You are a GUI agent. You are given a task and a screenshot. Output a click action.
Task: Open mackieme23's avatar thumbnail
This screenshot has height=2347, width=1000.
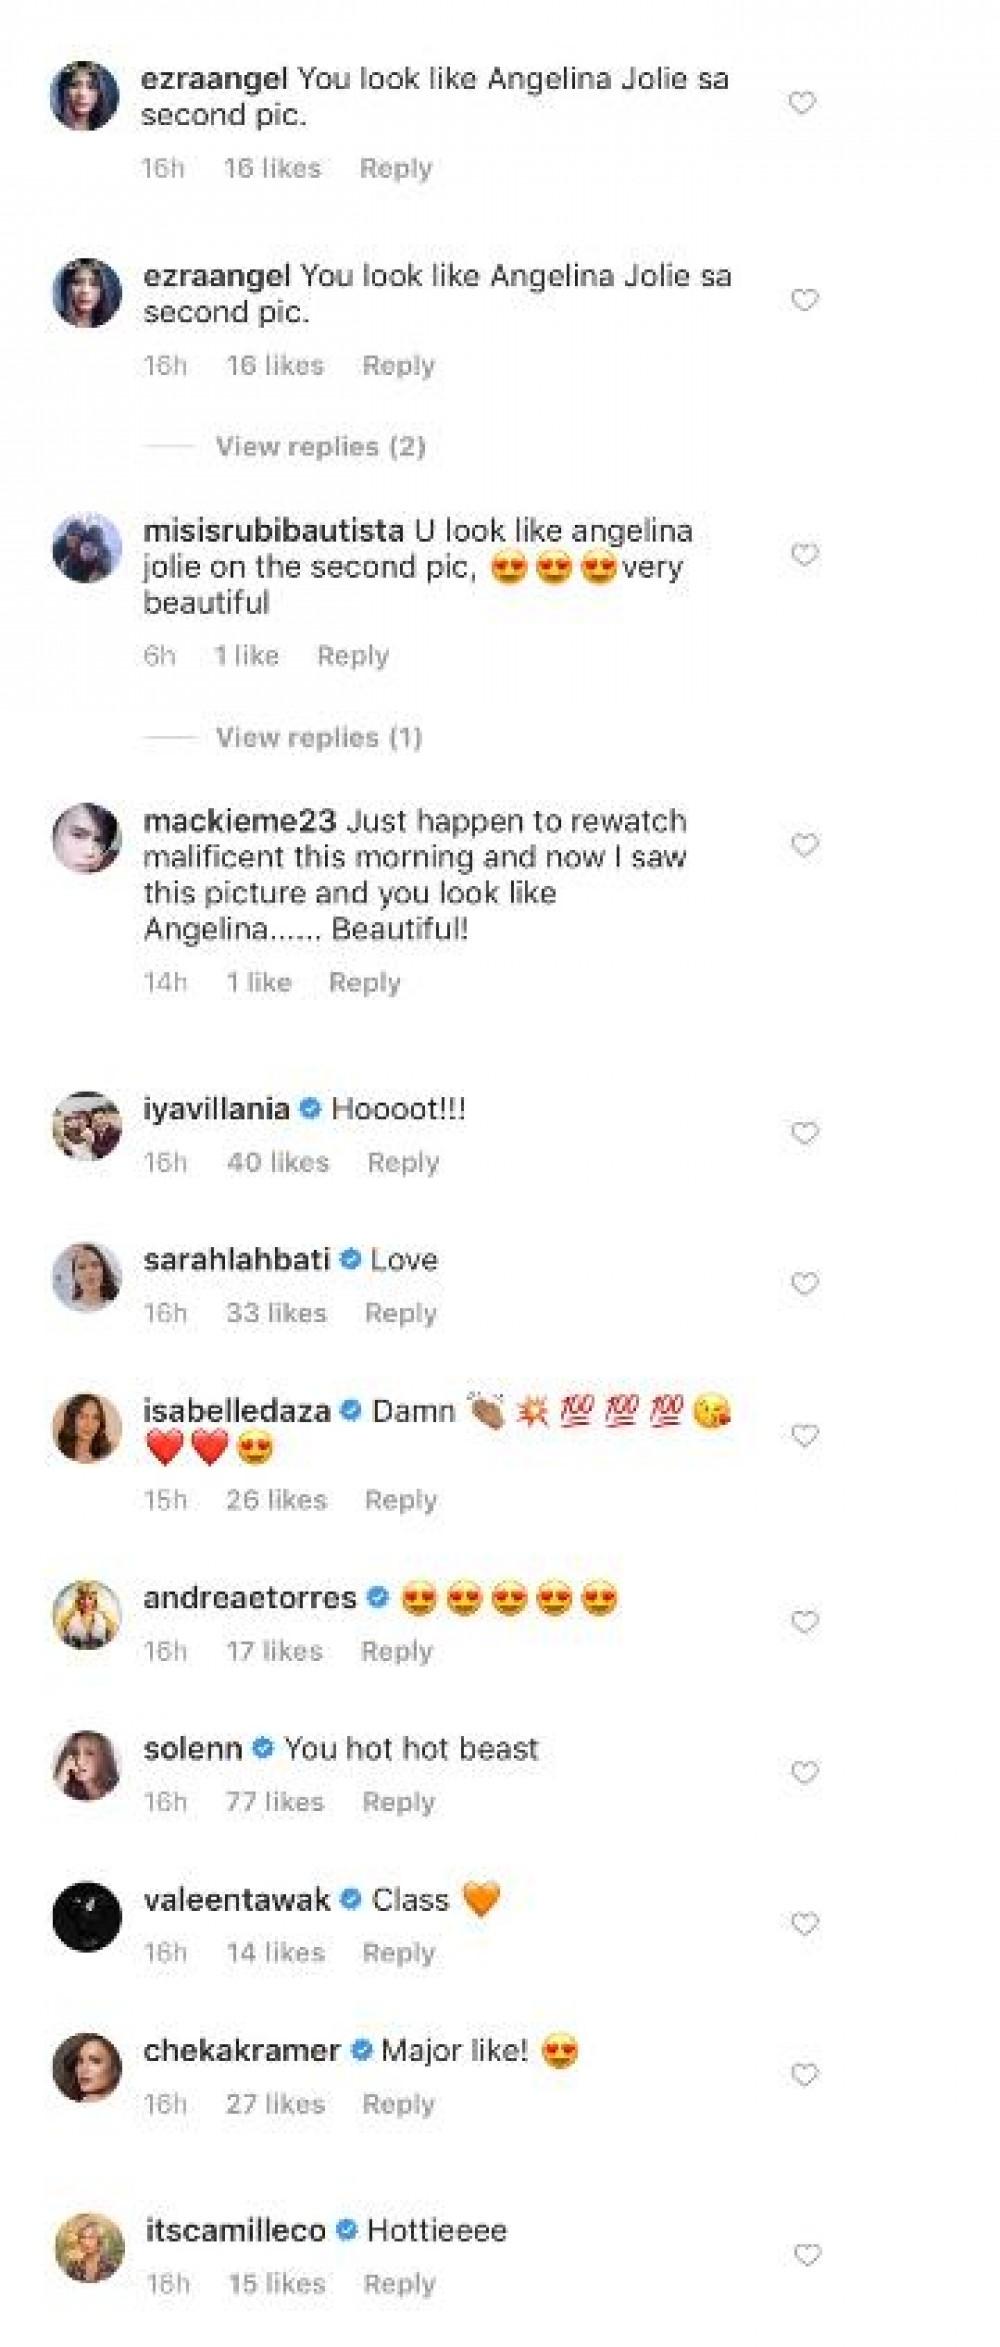[87, 837]
